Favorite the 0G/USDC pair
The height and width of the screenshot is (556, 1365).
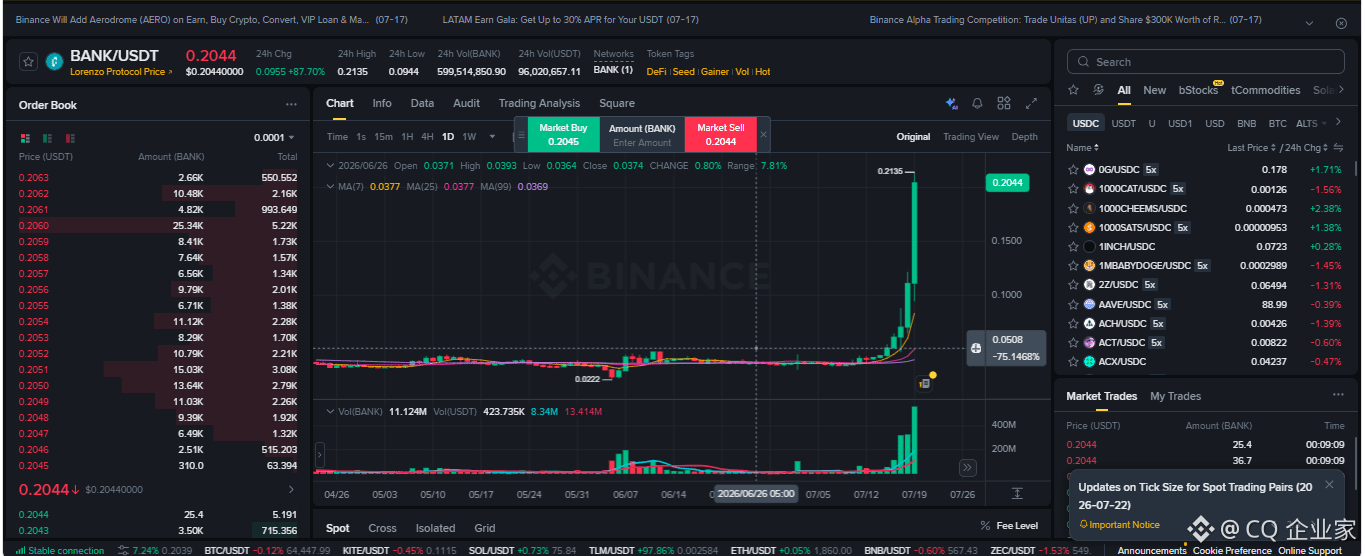click(x=1073, y=170)
